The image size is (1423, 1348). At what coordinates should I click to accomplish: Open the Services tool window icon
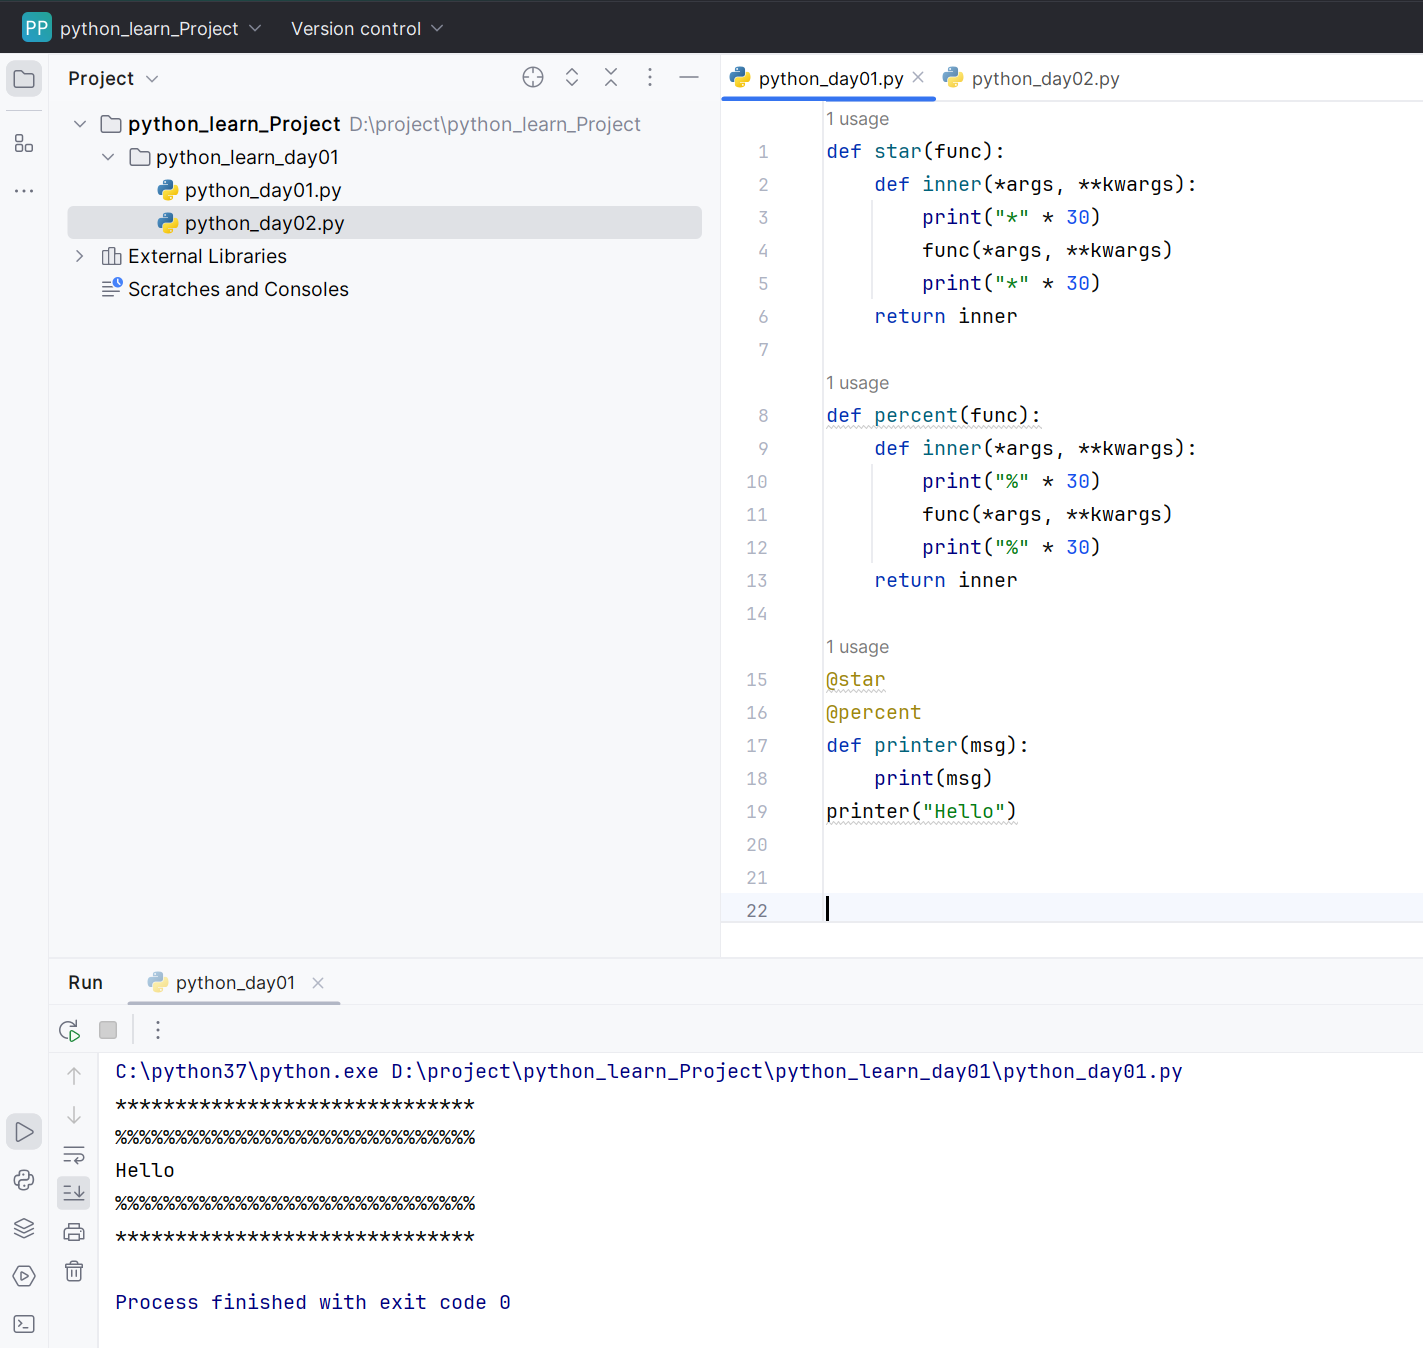click(24, 1276)
